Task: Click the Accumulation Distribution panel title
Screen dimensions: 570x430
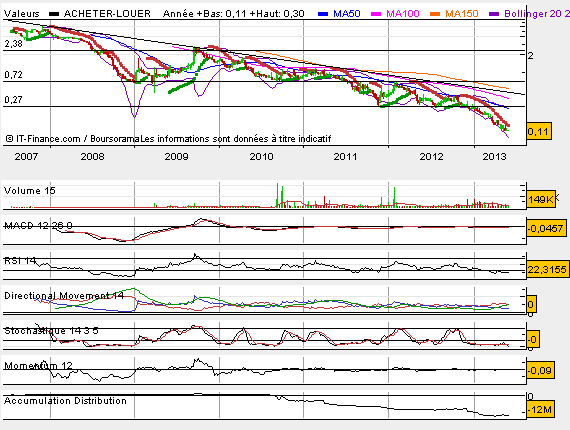Action: (65, 401)
